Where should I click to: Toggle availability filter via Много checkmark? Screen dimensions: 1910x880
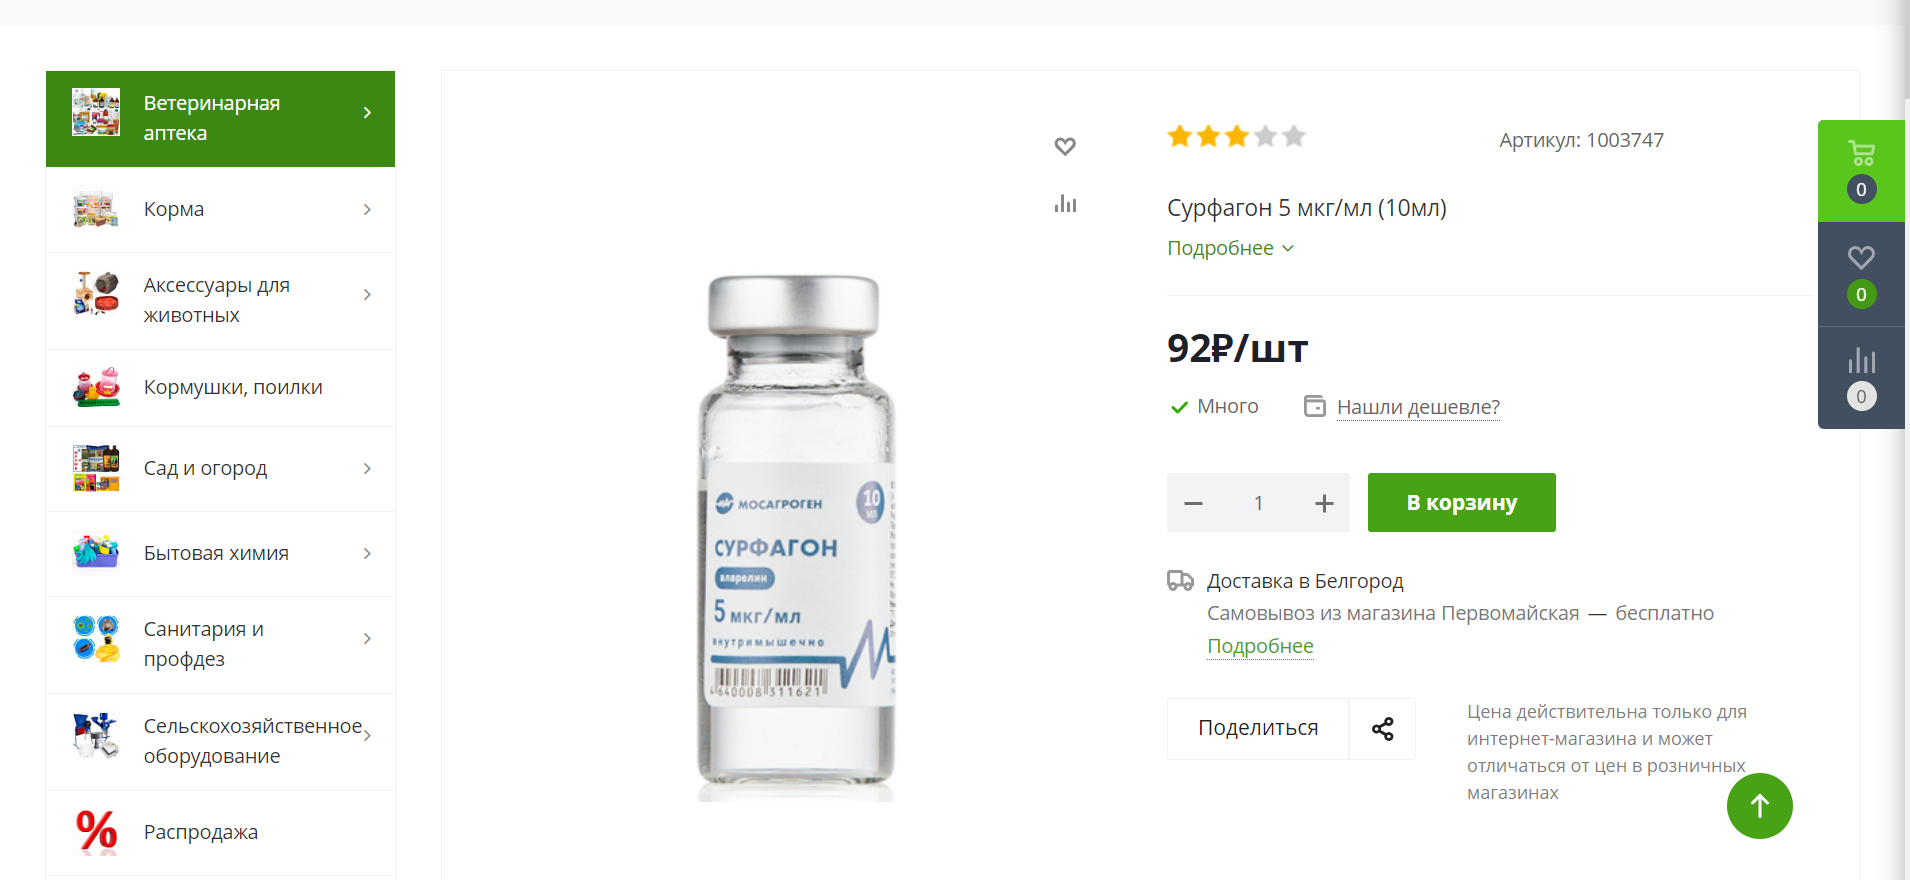tap(1179, 406)
